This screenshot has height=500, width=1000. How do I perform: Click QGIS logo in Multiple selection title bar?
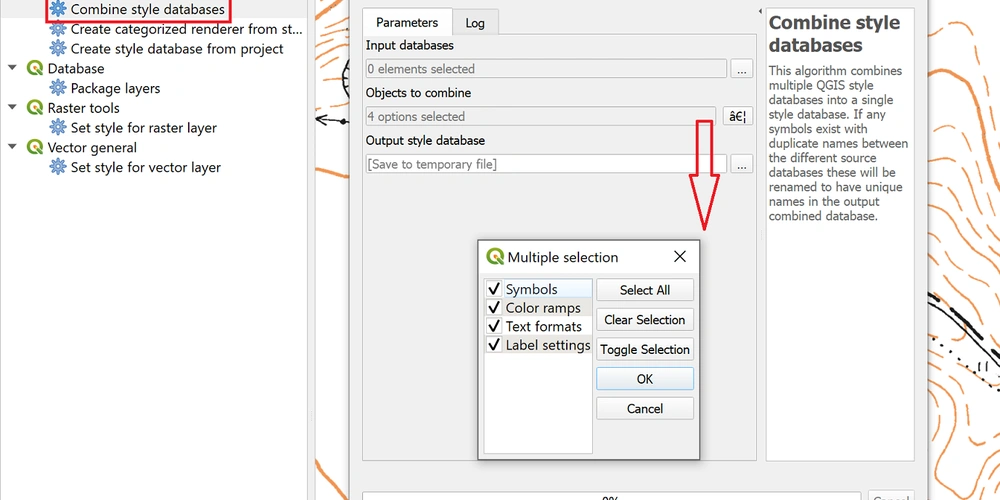[x=495, y=257]
